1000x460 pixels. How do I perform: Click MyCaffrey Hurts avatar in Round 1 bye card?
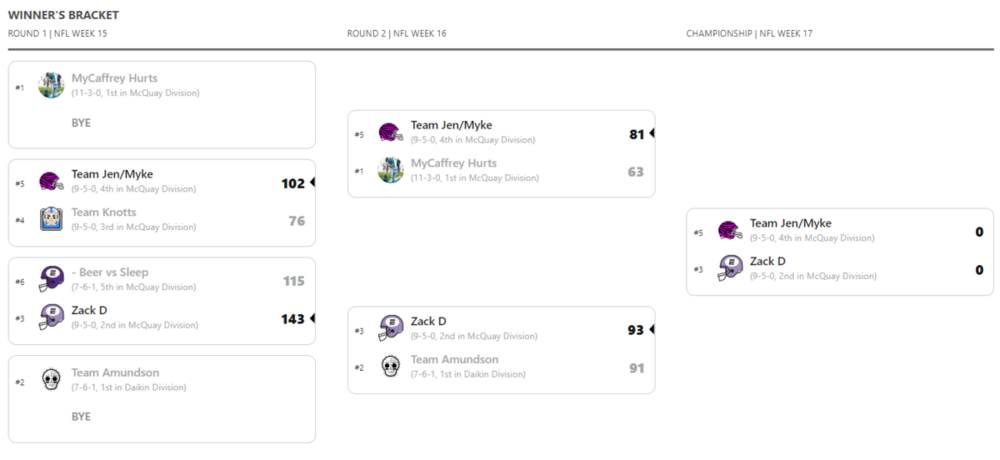(x=51, y=85)
